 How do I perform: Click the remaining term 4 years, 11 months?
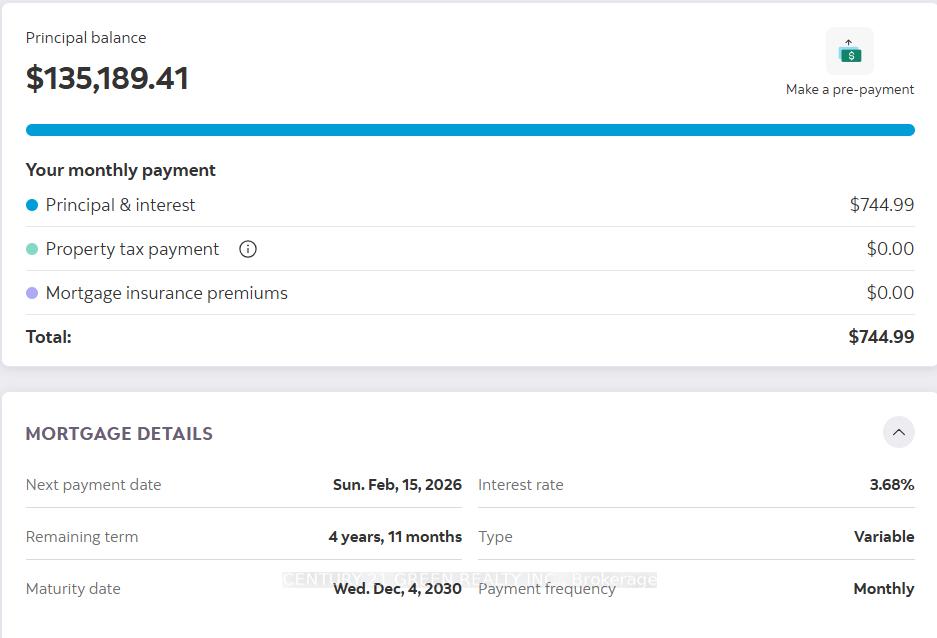[x=395, y=537]
